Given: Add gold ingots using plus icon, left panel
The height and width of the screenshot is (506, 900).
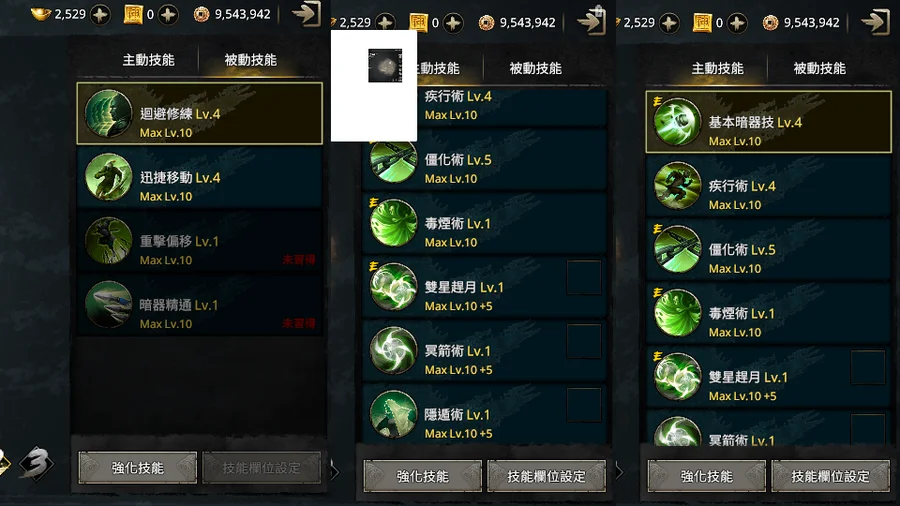Looking at the screenshot, I should 100,14.
